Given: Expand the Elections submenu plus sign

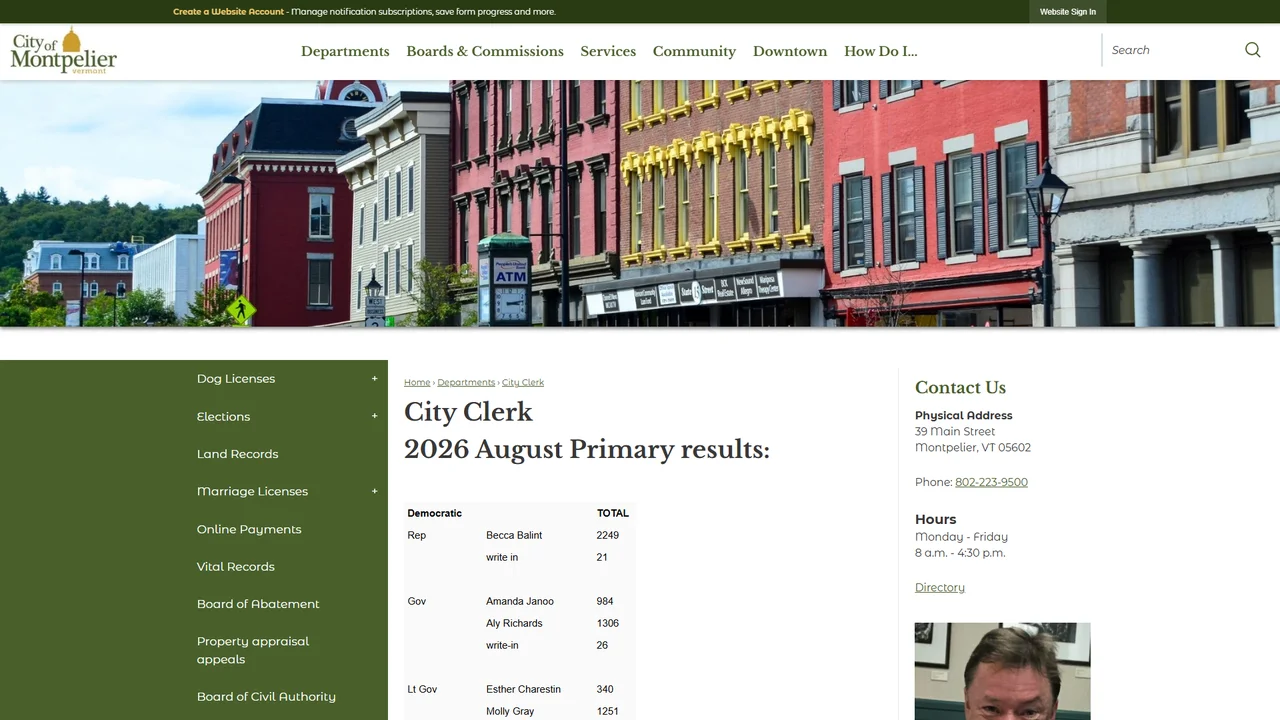Looking at the screenshot, I should [375, 416].
